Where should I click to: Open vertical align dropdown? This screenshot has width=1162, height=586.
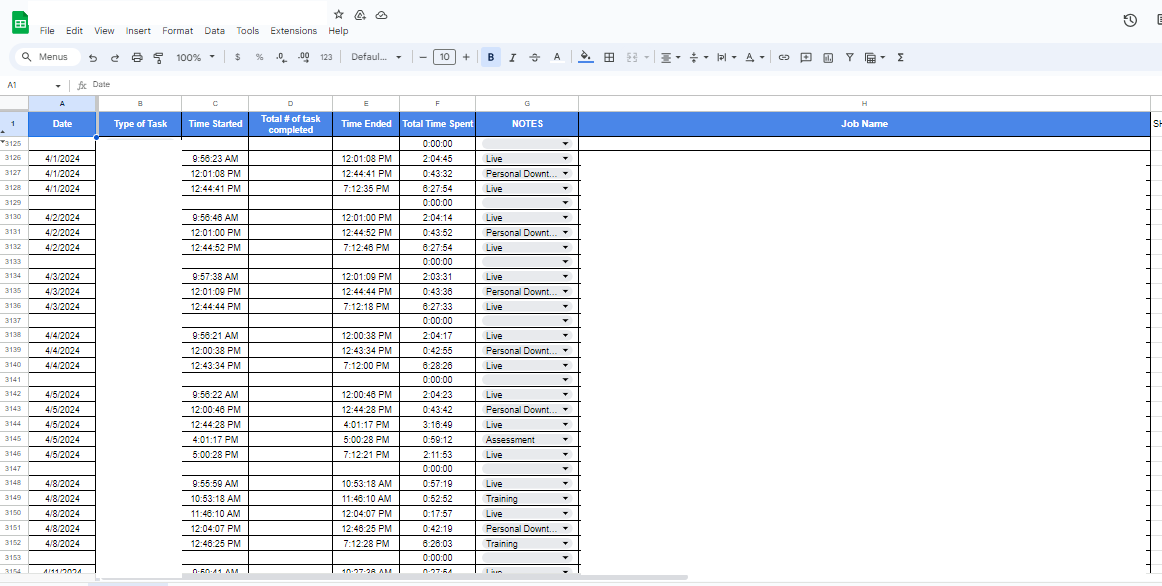pos(699,57)
